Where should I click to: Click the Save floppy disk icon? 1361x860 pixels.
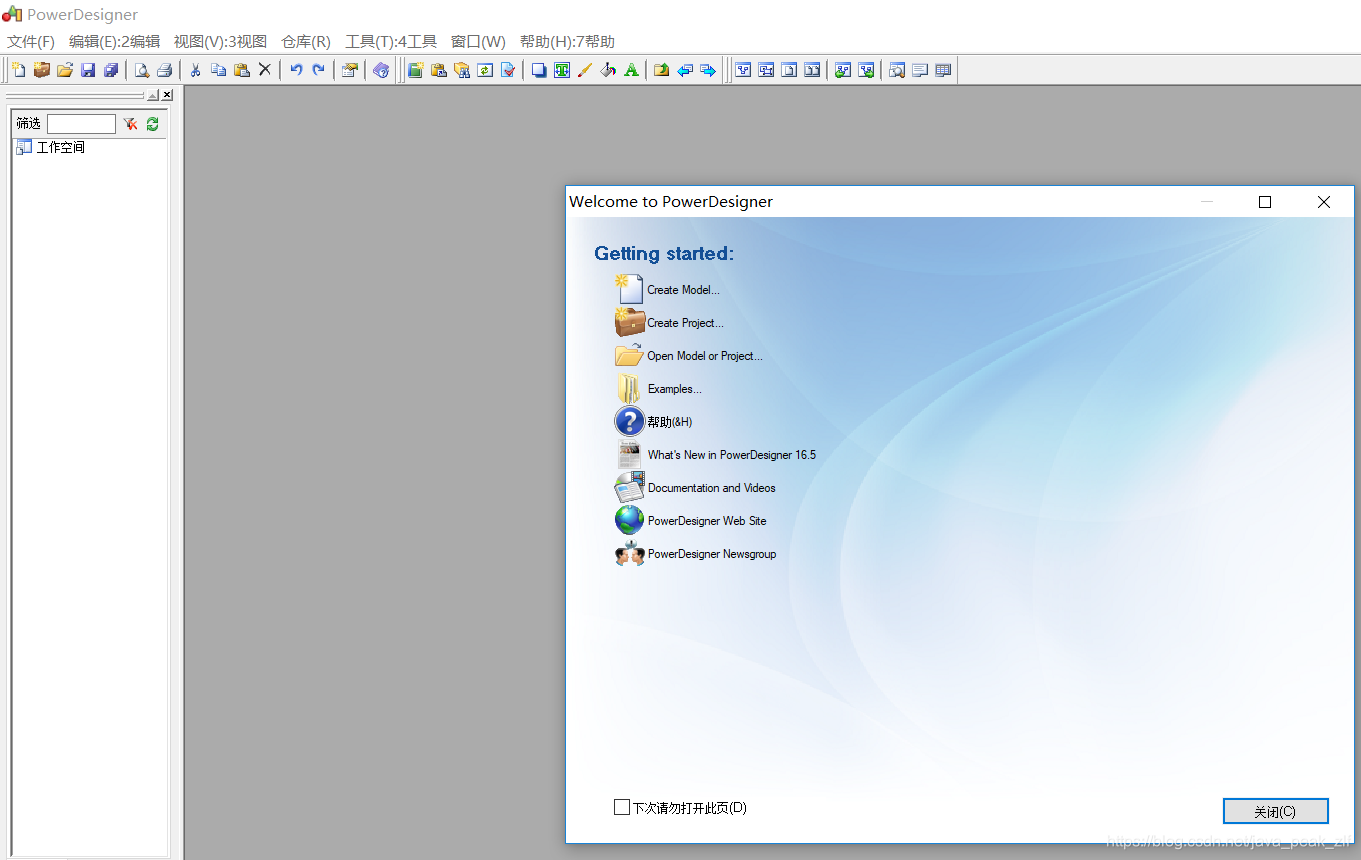tap(88, 70)
